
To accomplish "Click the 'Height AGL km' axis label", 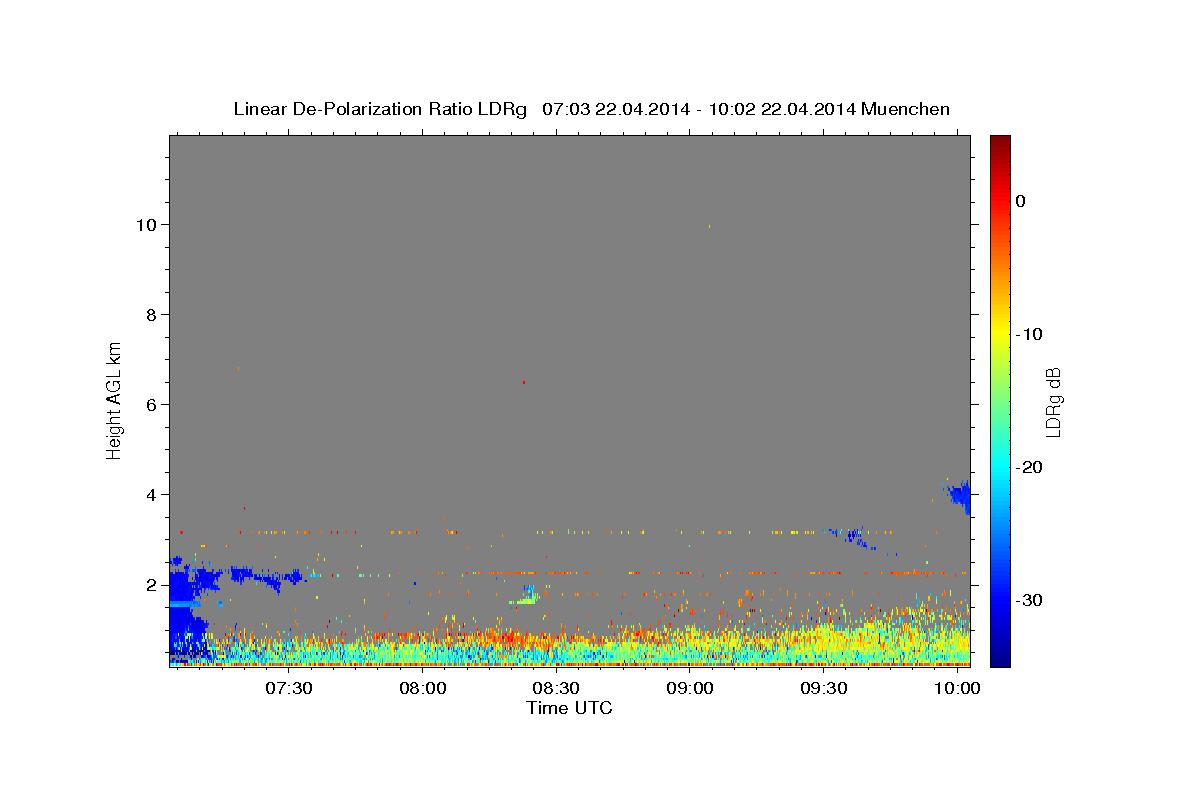I will (x=114, y=399).
